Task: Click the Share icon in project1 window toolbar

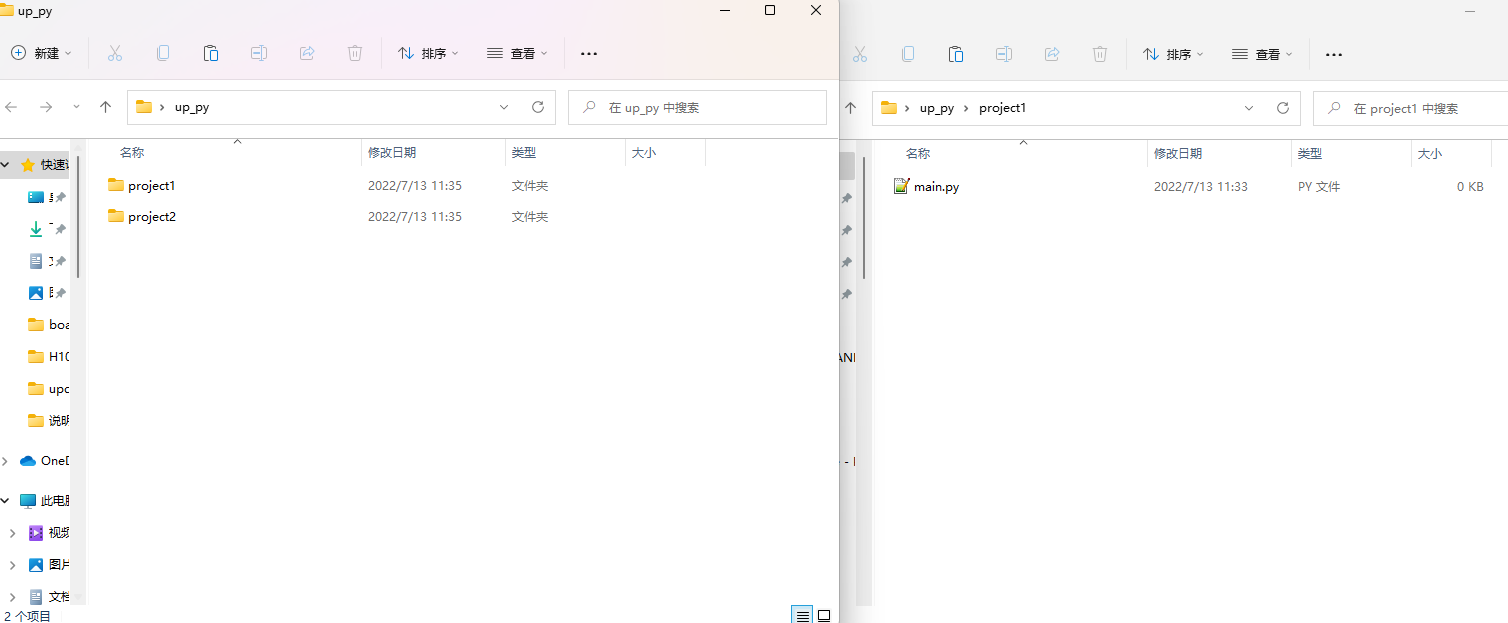Action: point(1052,54)
